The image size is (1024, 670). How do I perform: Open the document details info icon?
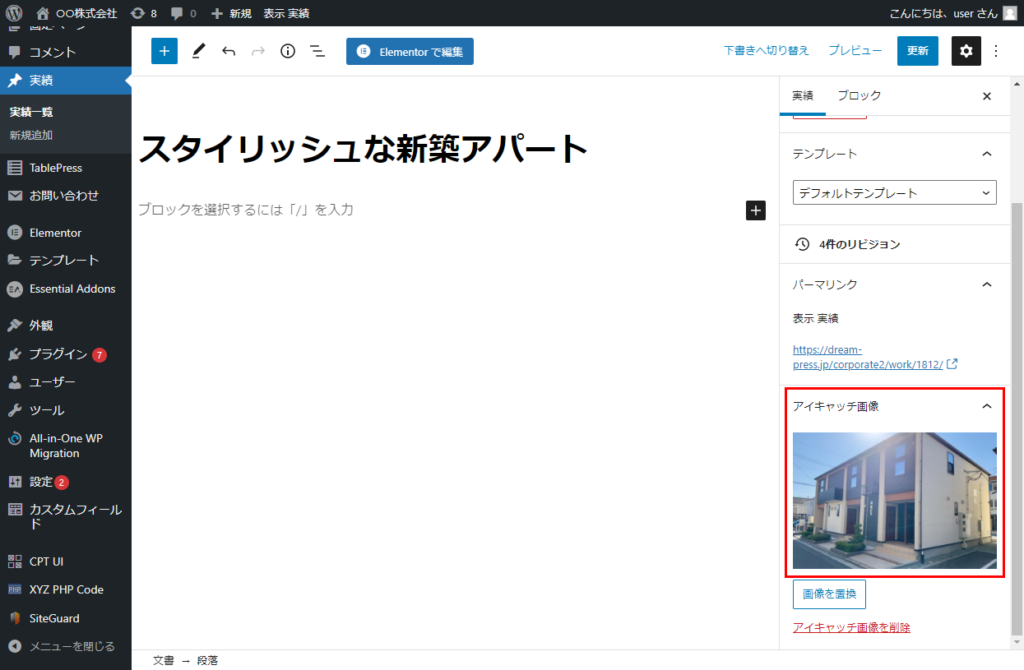coord(288,51)
